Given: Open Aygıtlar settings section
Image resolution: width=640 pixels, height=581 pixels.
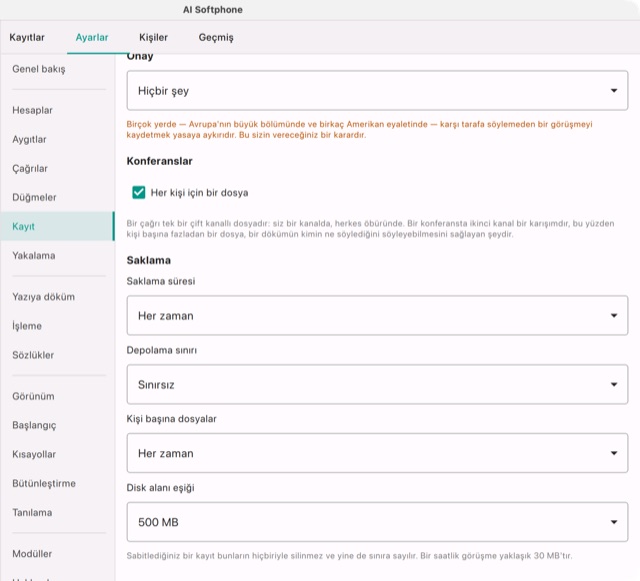Looking at the screenshot, I should [x=57, y=139].
